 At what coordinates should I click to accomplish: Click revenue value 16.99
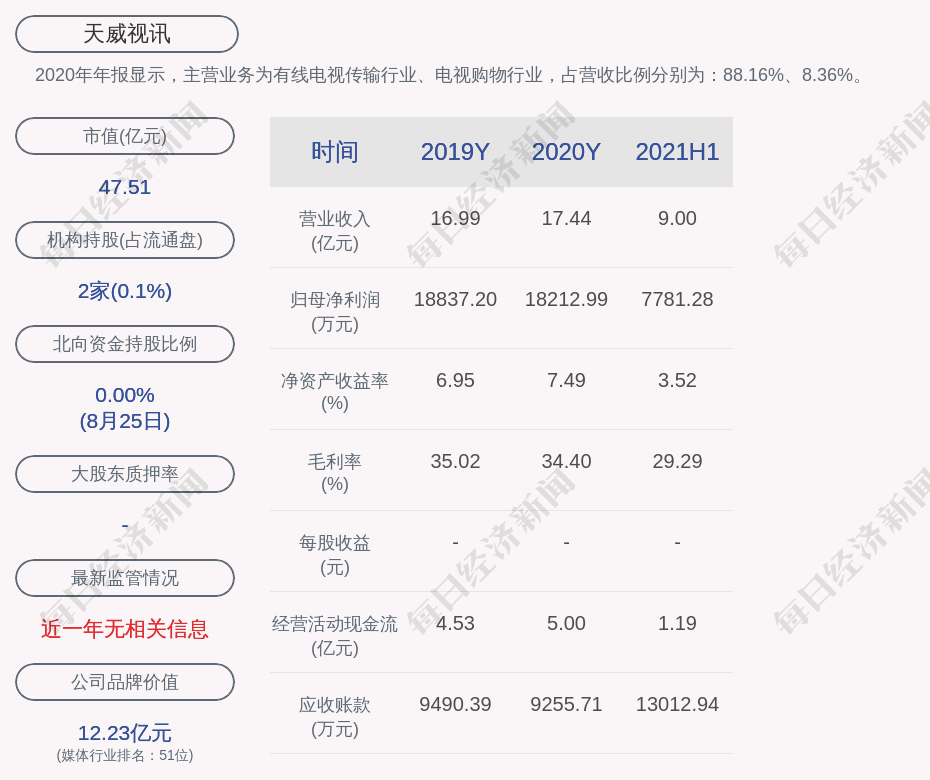pyautogui.click(x=455, y=218)
